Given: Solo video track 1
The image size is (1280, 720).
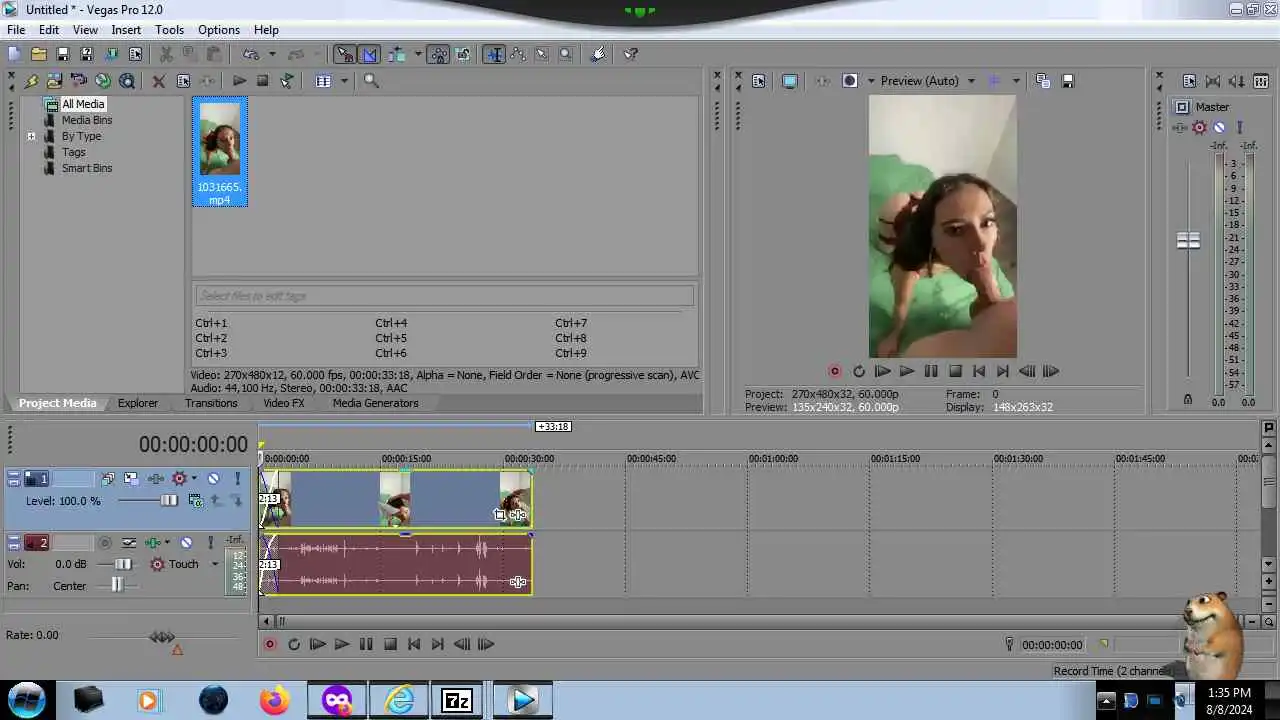Looking at the screenshot, I should (237, 478).
